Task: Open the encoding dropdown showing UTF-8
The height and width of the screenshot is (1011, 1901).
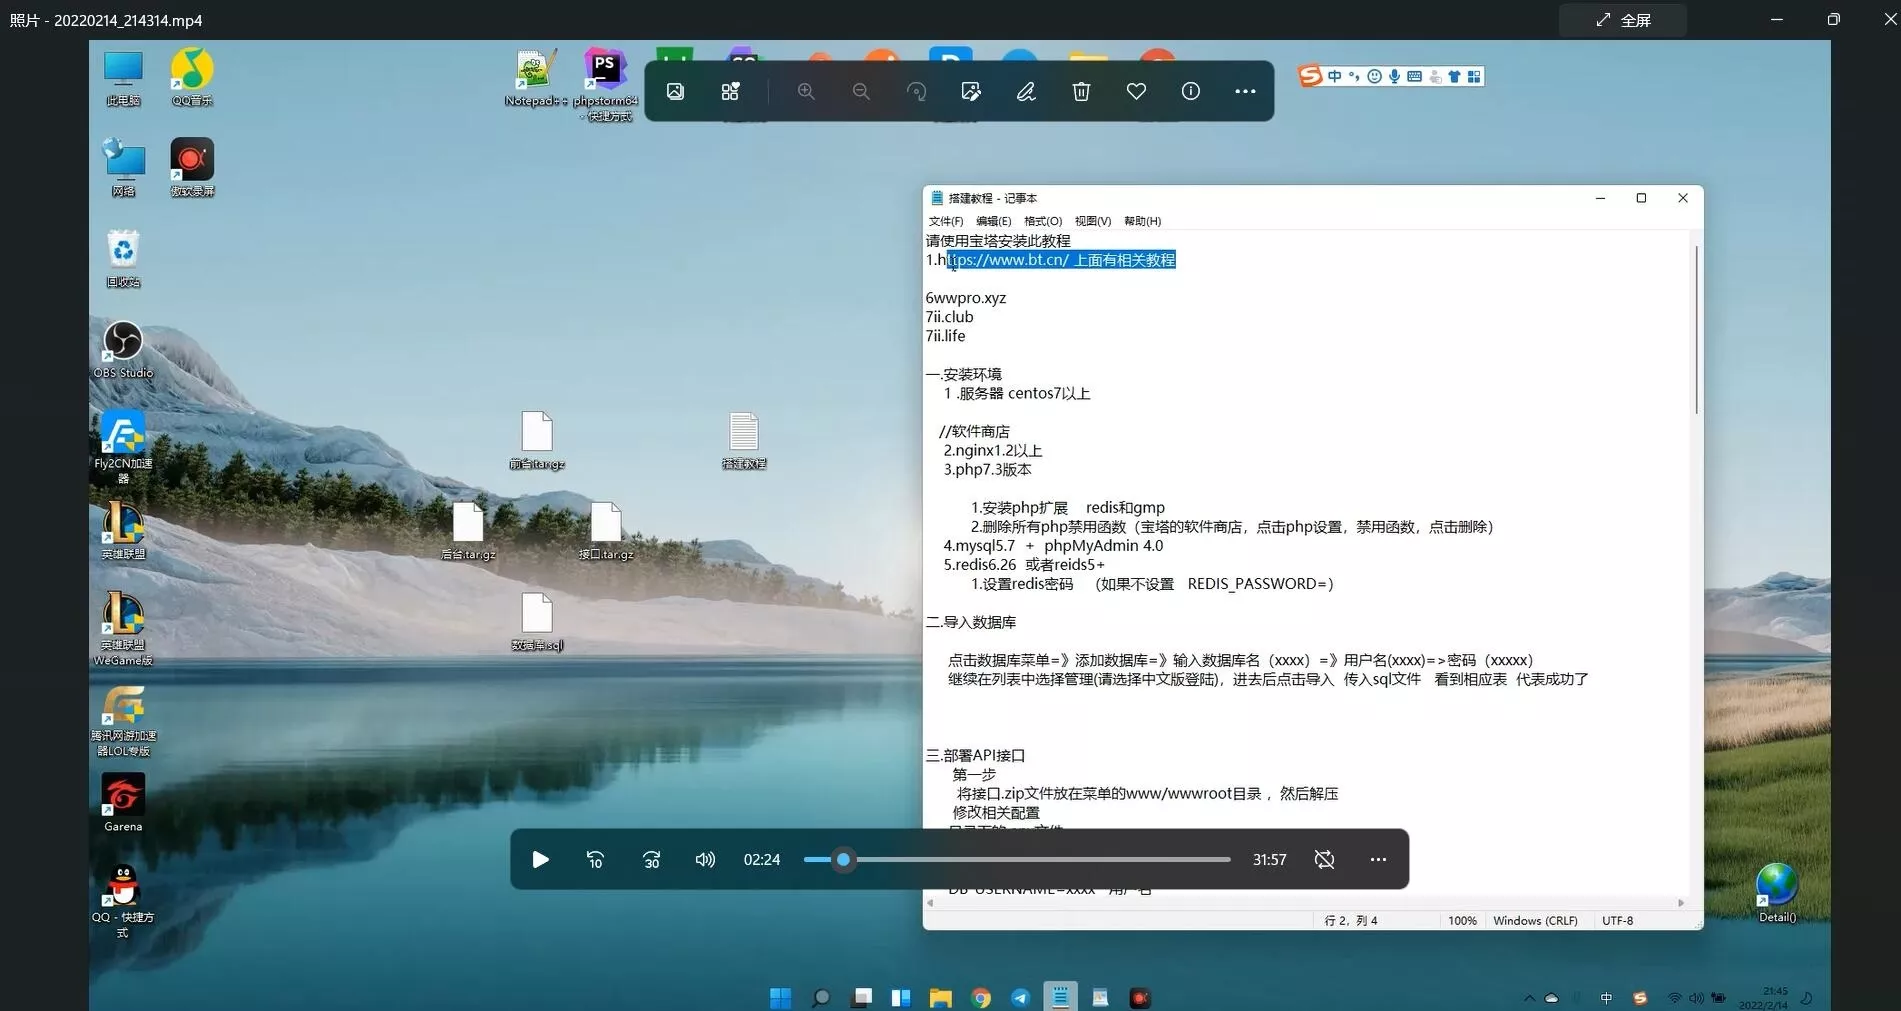Action: [x=1618, y=920]
